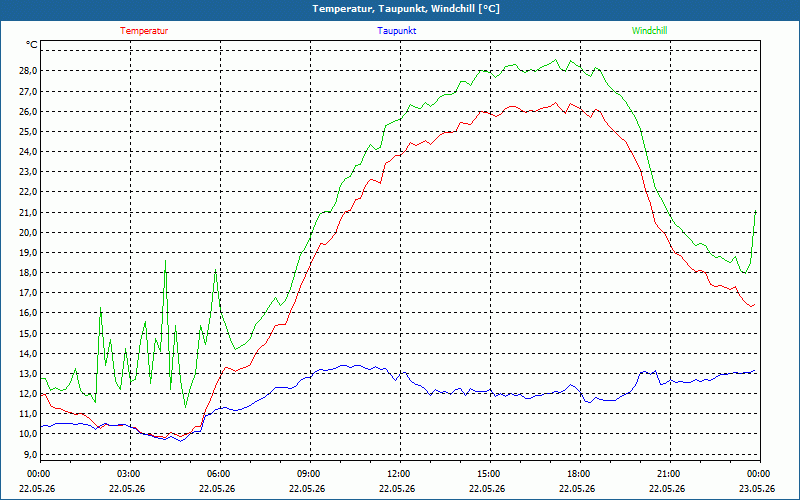Click the '21:00' x-axis time label
The width and height of the screenshot is (800, 500).
click(669, 474)
